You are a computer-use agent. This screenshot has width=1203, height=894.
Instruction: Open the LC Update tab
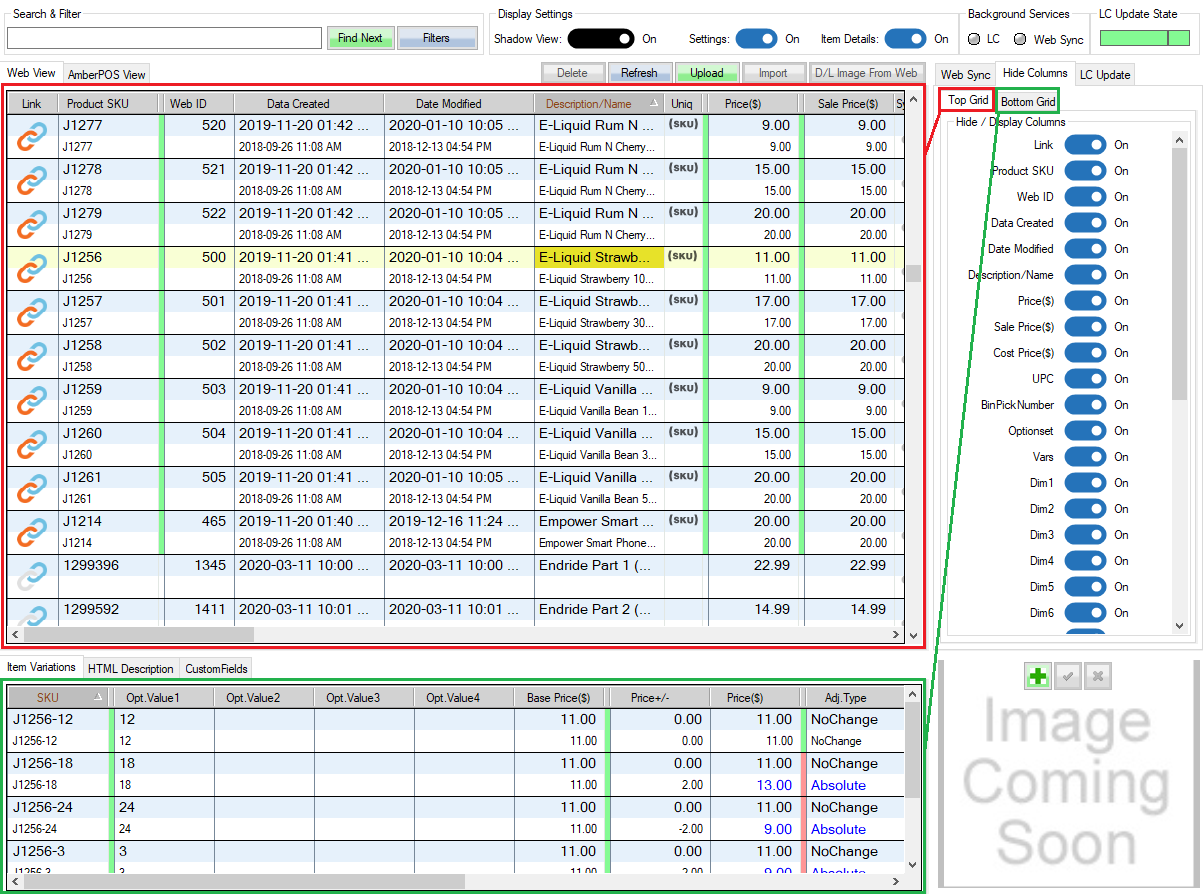click(x=1105, y=75)
